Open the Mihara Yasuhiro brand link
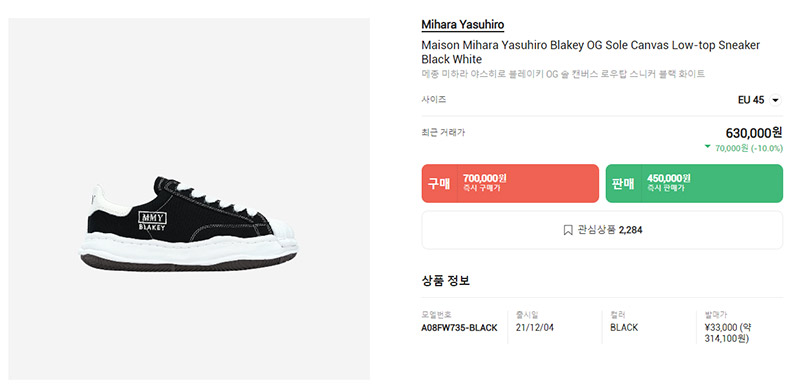 point(462,24)
